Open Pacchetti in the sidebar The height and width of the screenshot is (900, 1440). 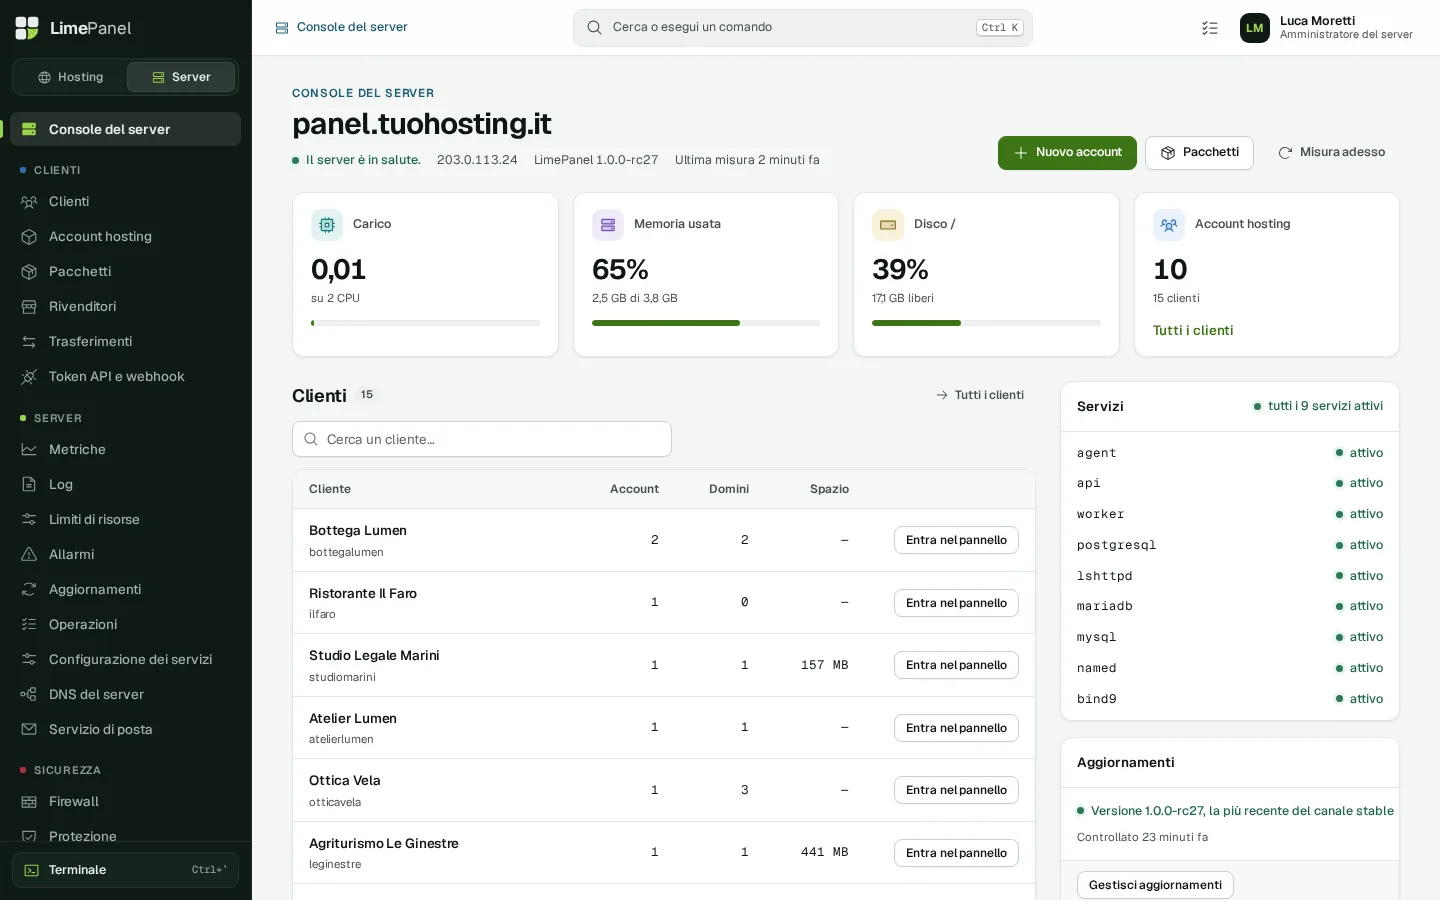pos(125,272)
